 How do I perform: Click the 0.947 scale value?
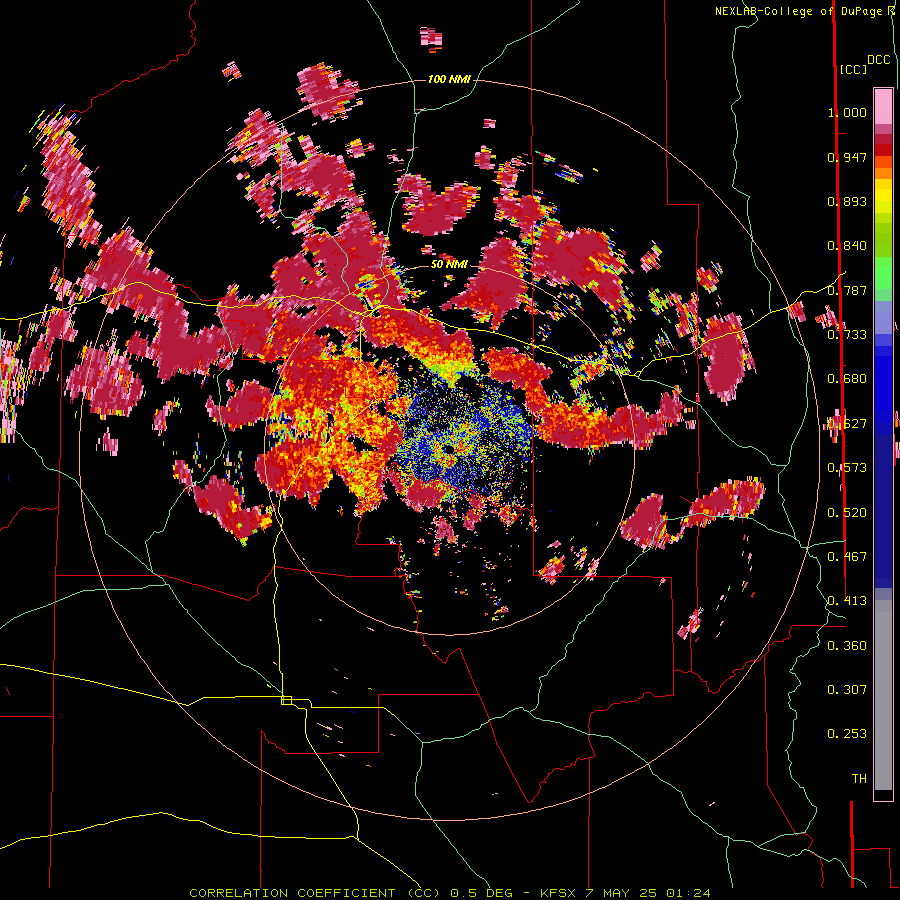tap(847, 157)
